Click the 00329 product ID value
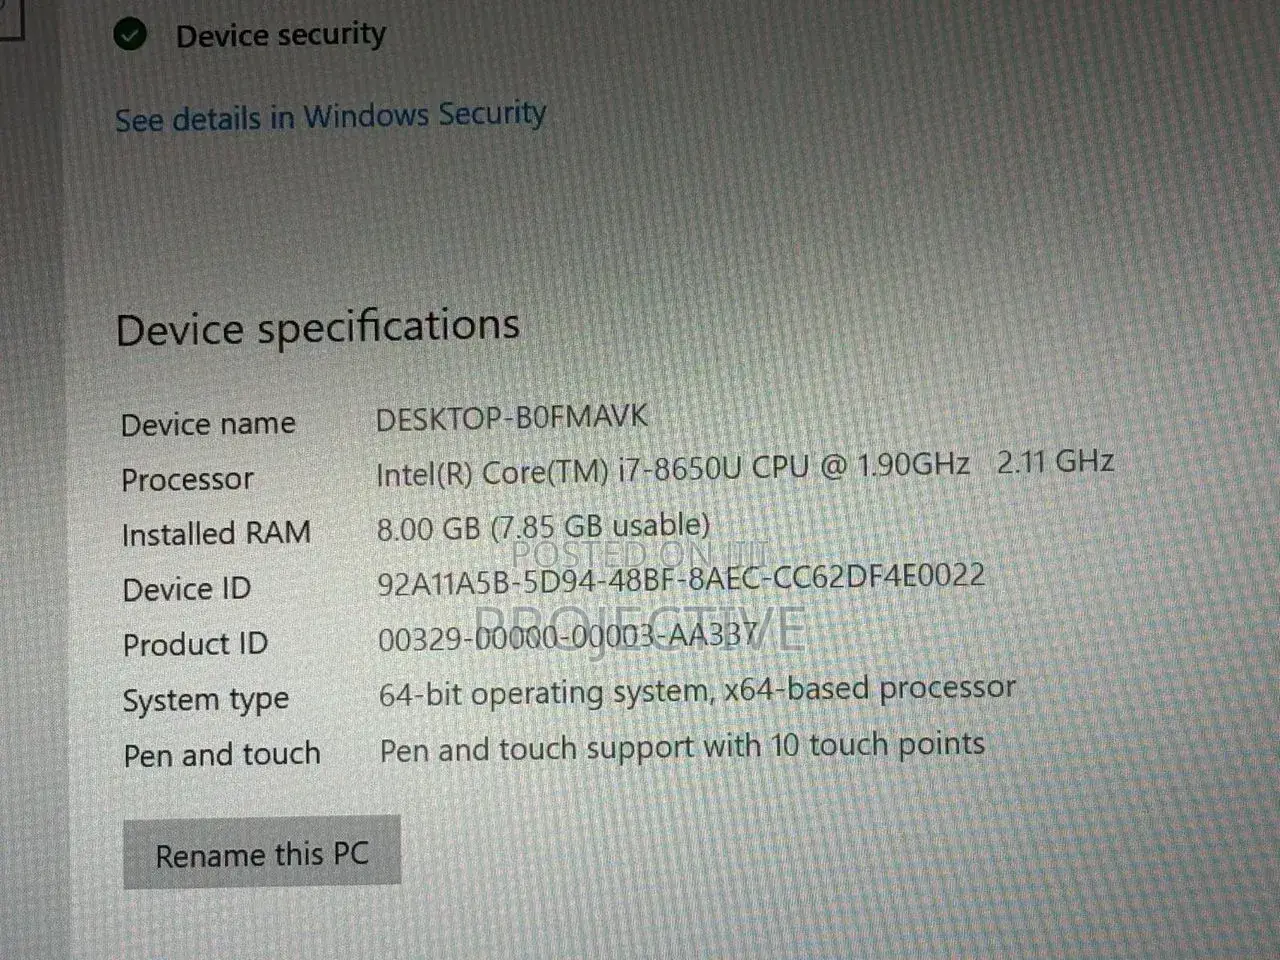Screen dimensions: 1280x960 (x=568, y=636)
